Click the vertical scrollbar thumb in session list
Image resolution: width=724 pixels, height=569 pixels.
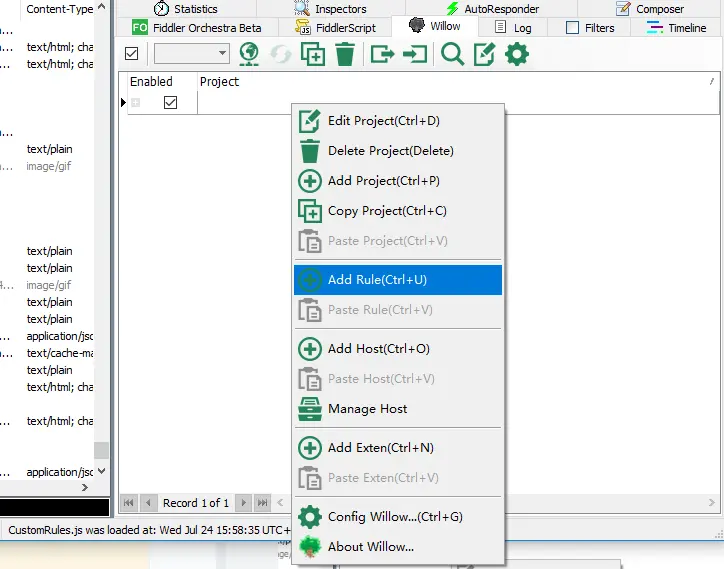click(x=102, y=450)
